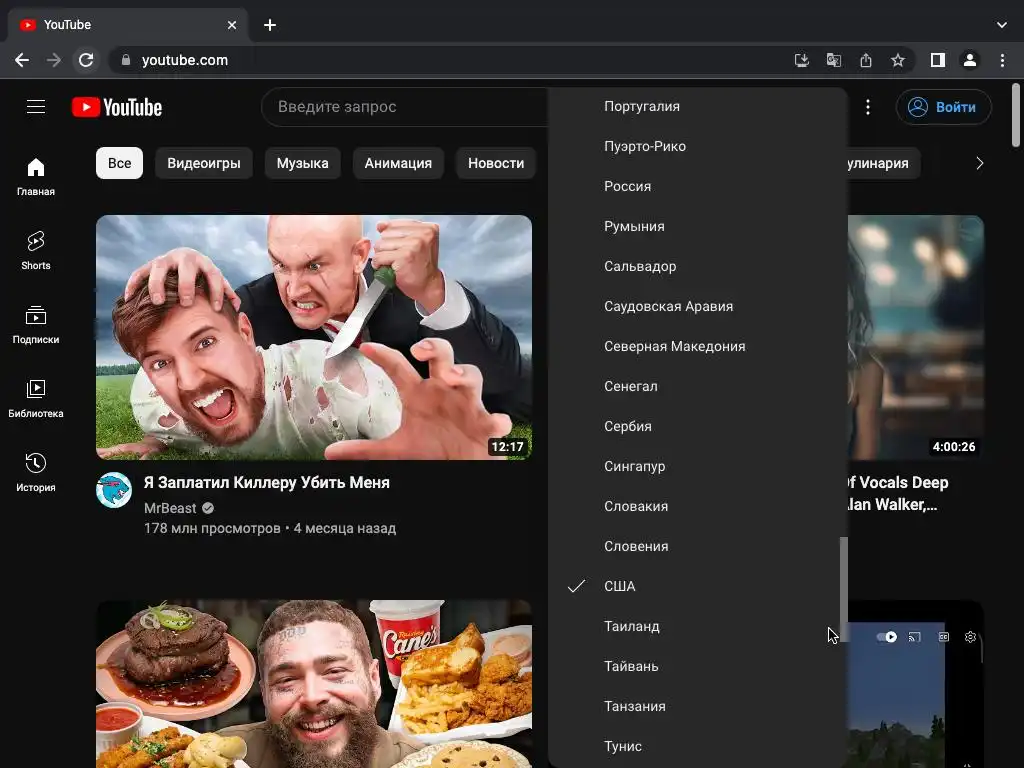
Task: Click the YouTube logo
Action: coord(117,107)
